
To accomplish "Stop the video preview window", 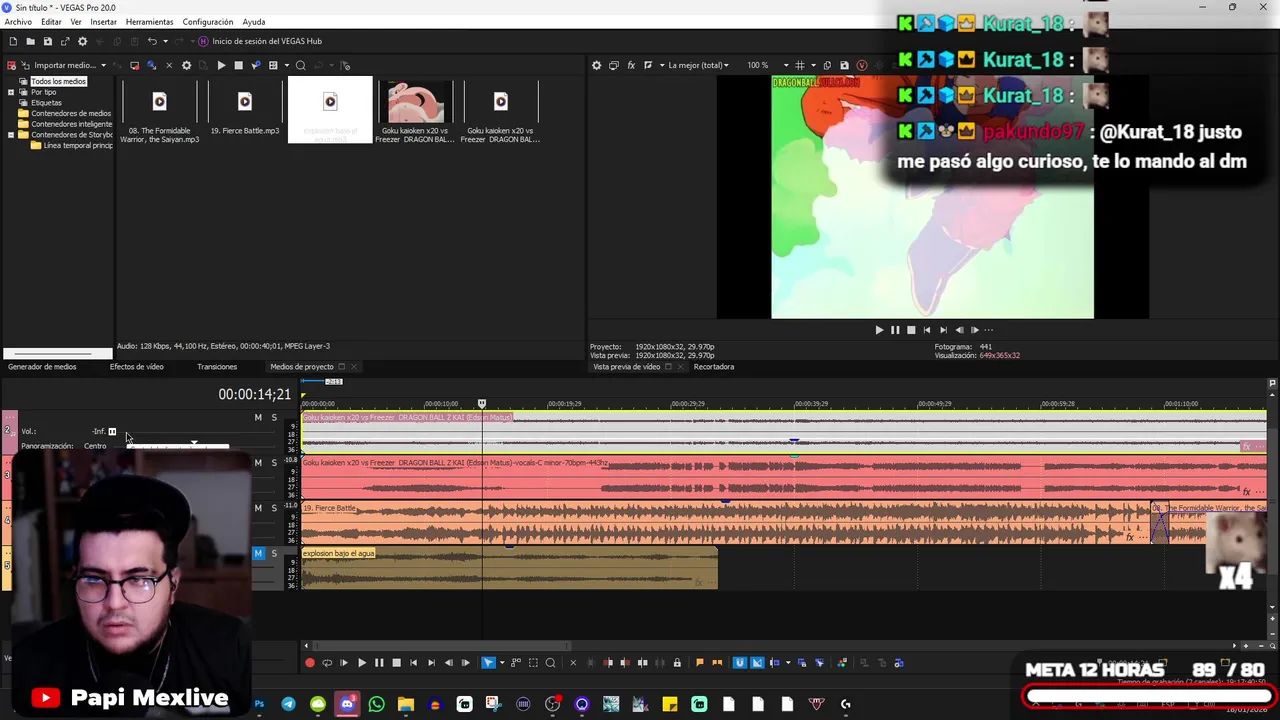I will point(911,330).
